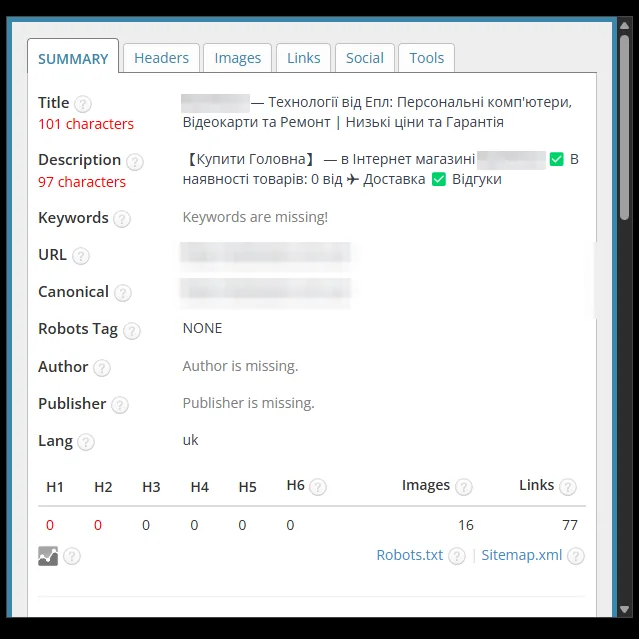Click the help icon next to Keywords

click(122, 219)
